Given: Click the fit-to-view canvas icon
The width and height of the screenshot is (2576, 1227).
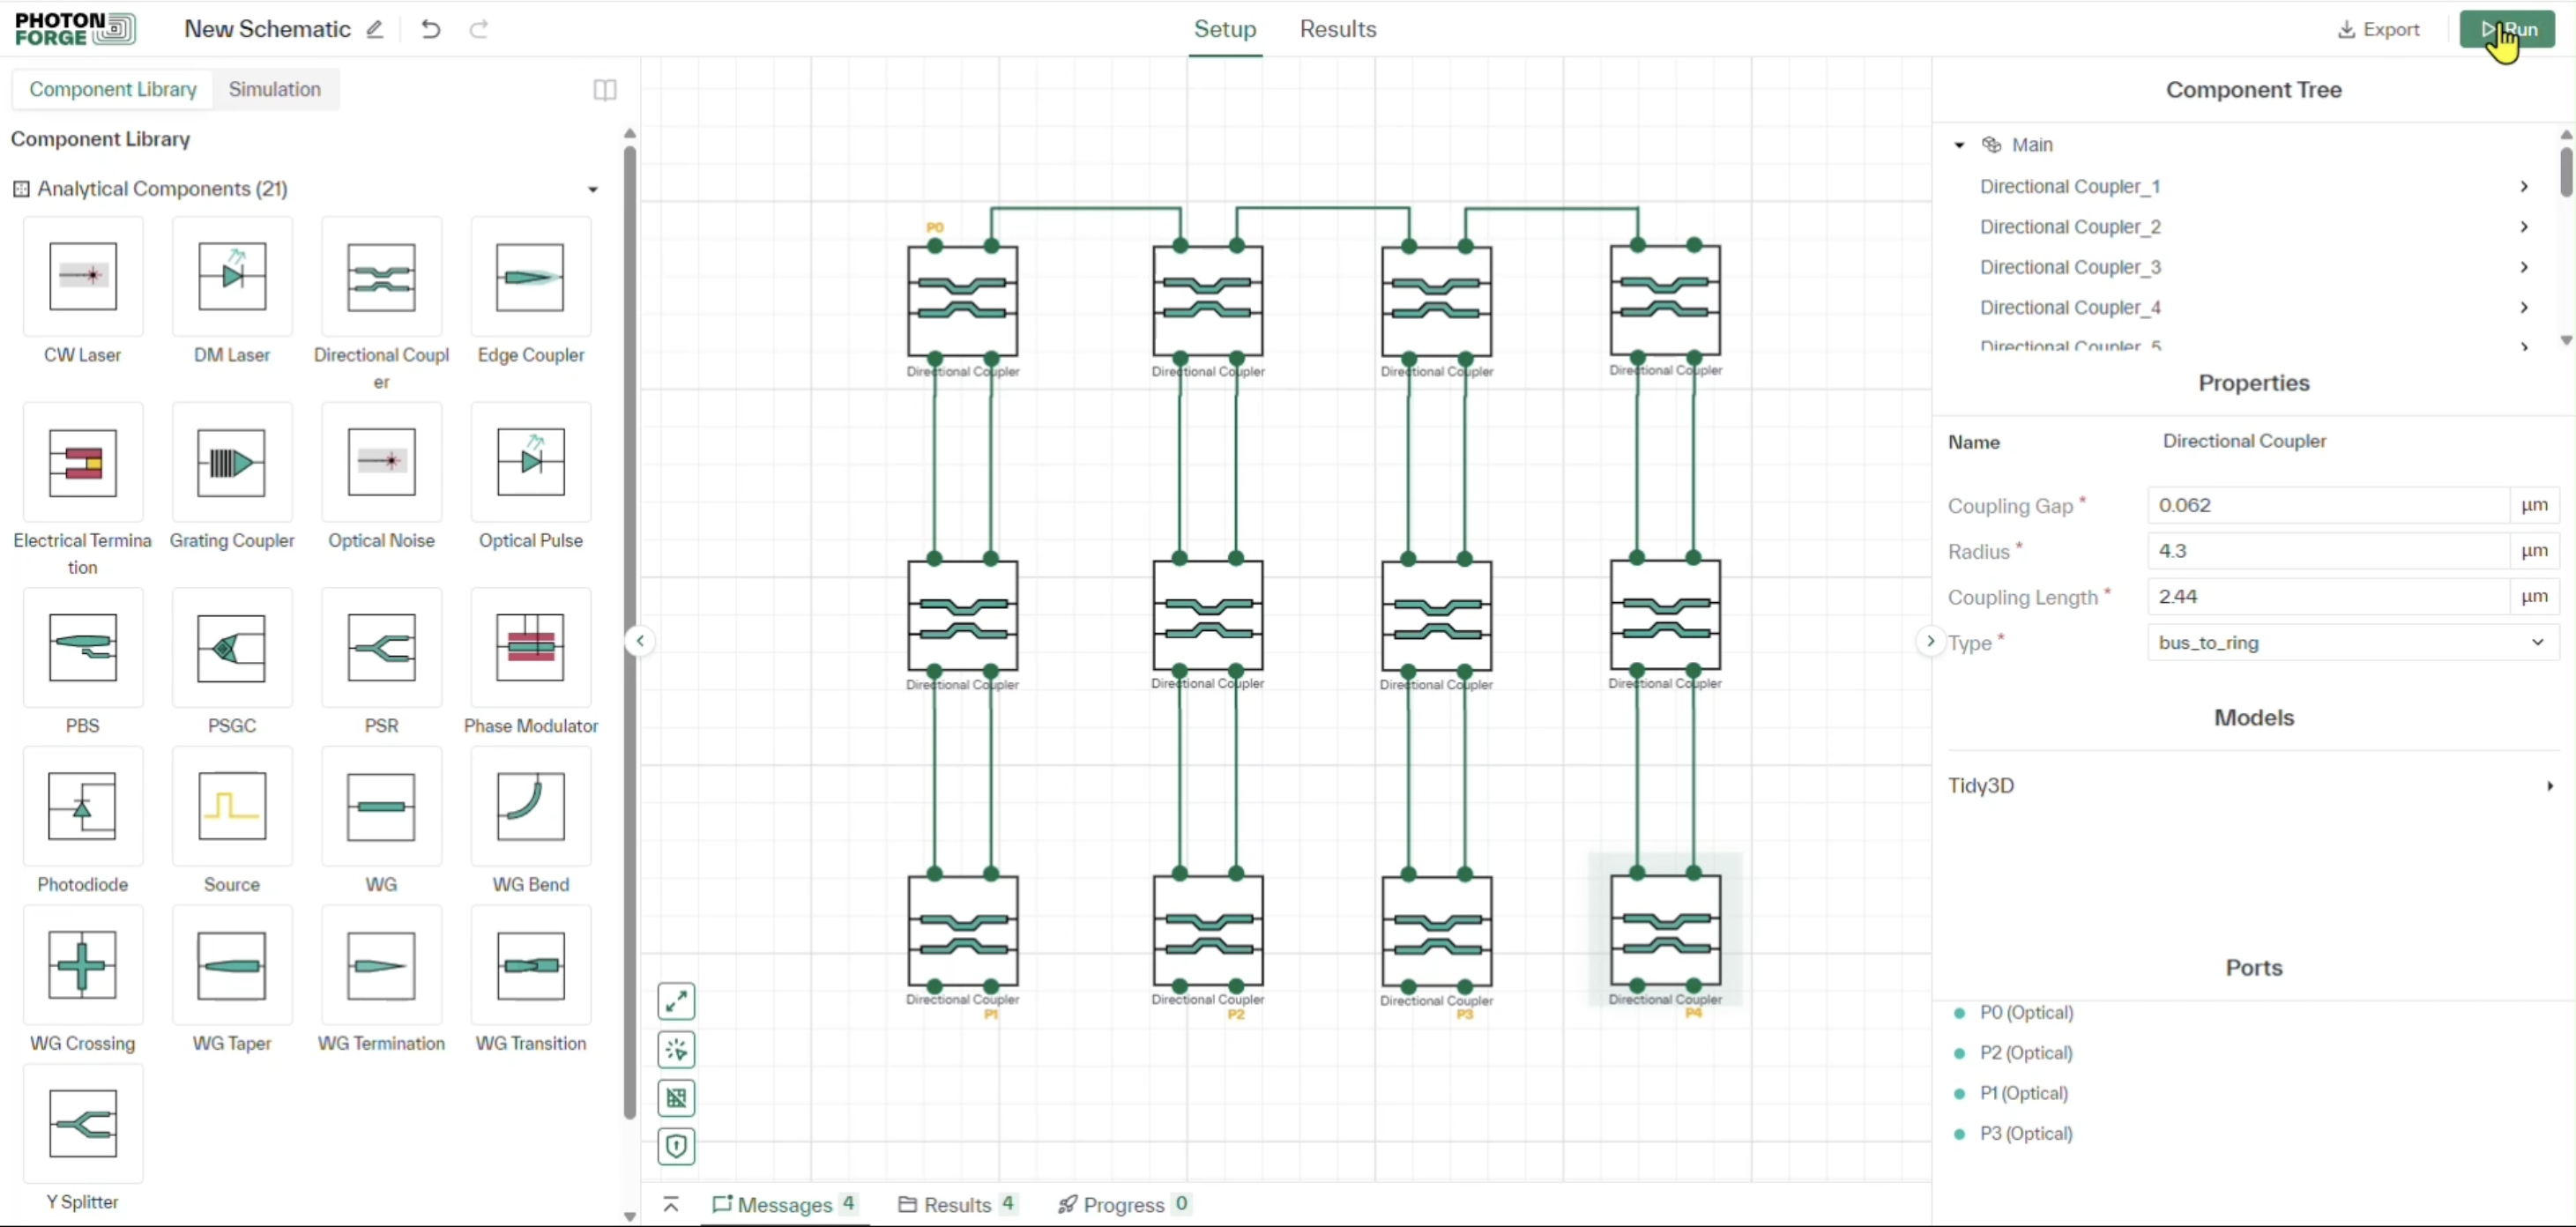Looking at the screenshot, I should (x=677, y=1001).
